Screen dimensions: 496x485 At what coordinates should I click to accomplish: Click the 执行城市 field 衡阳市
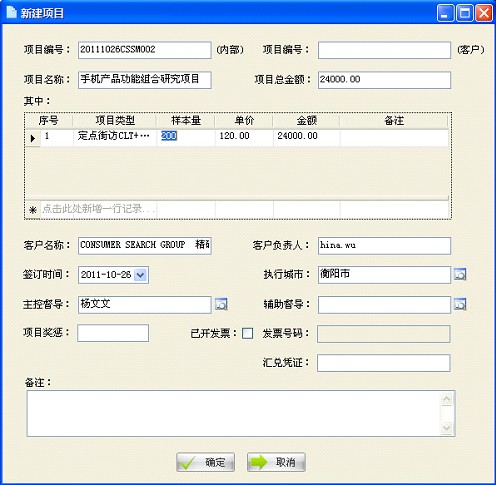click(384, 275)
